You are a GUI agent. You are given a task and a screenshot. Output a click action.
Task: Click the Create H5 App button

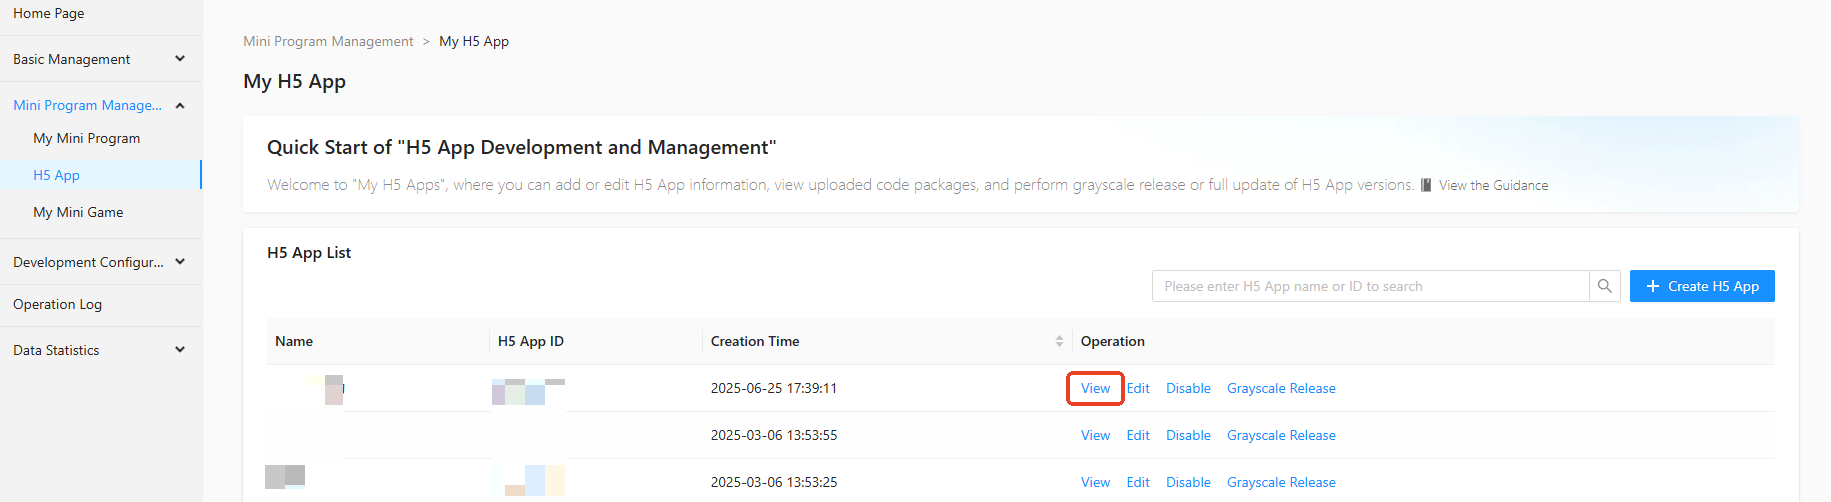tap(1702, 286)
